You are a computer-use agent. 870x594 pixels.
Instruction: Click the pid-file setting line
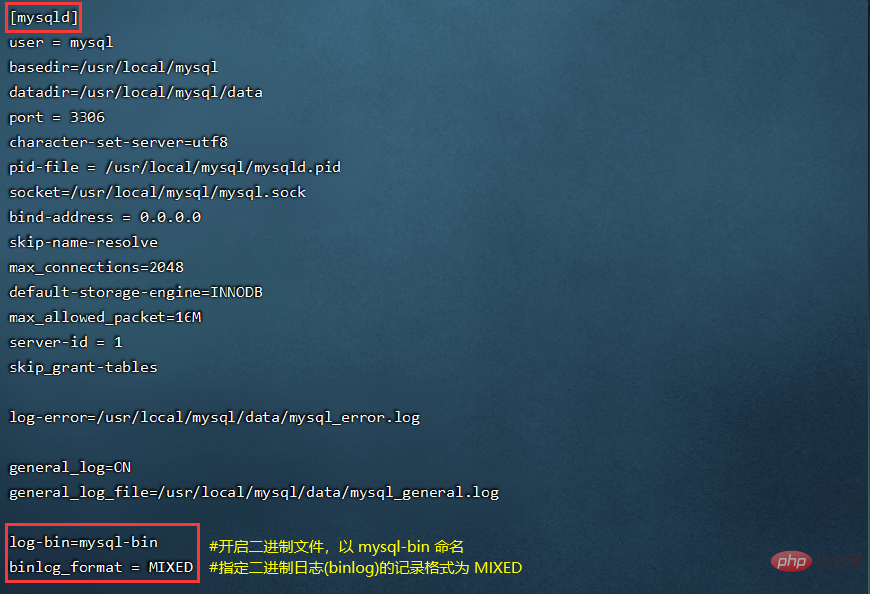tap(175, 167)
